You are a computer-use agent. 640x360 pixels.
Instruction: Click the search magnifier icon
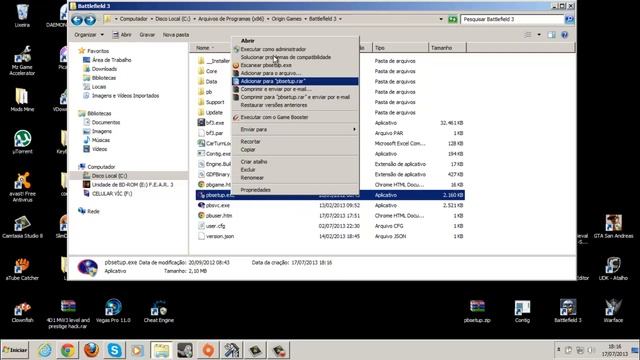click(x=569, y=19)
